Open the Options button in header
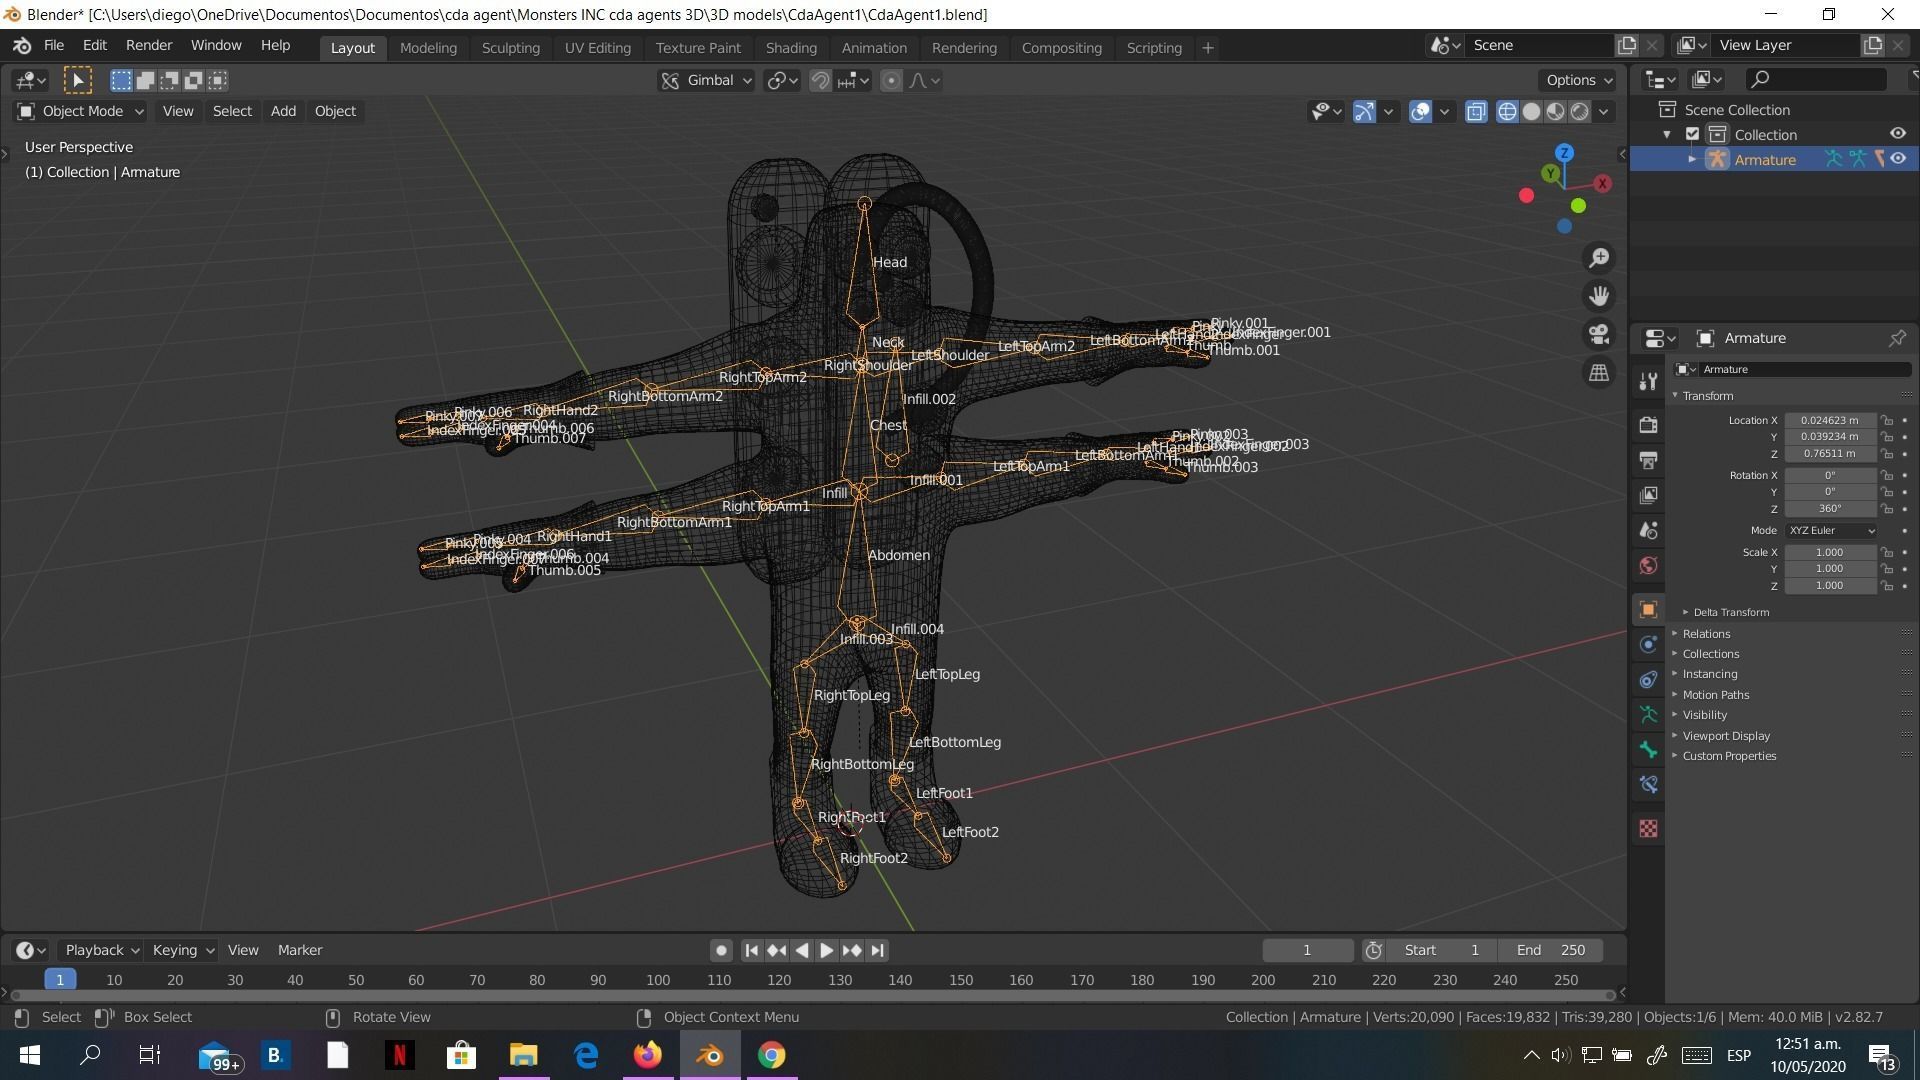1920x1080 pixels. point(1578,80)
